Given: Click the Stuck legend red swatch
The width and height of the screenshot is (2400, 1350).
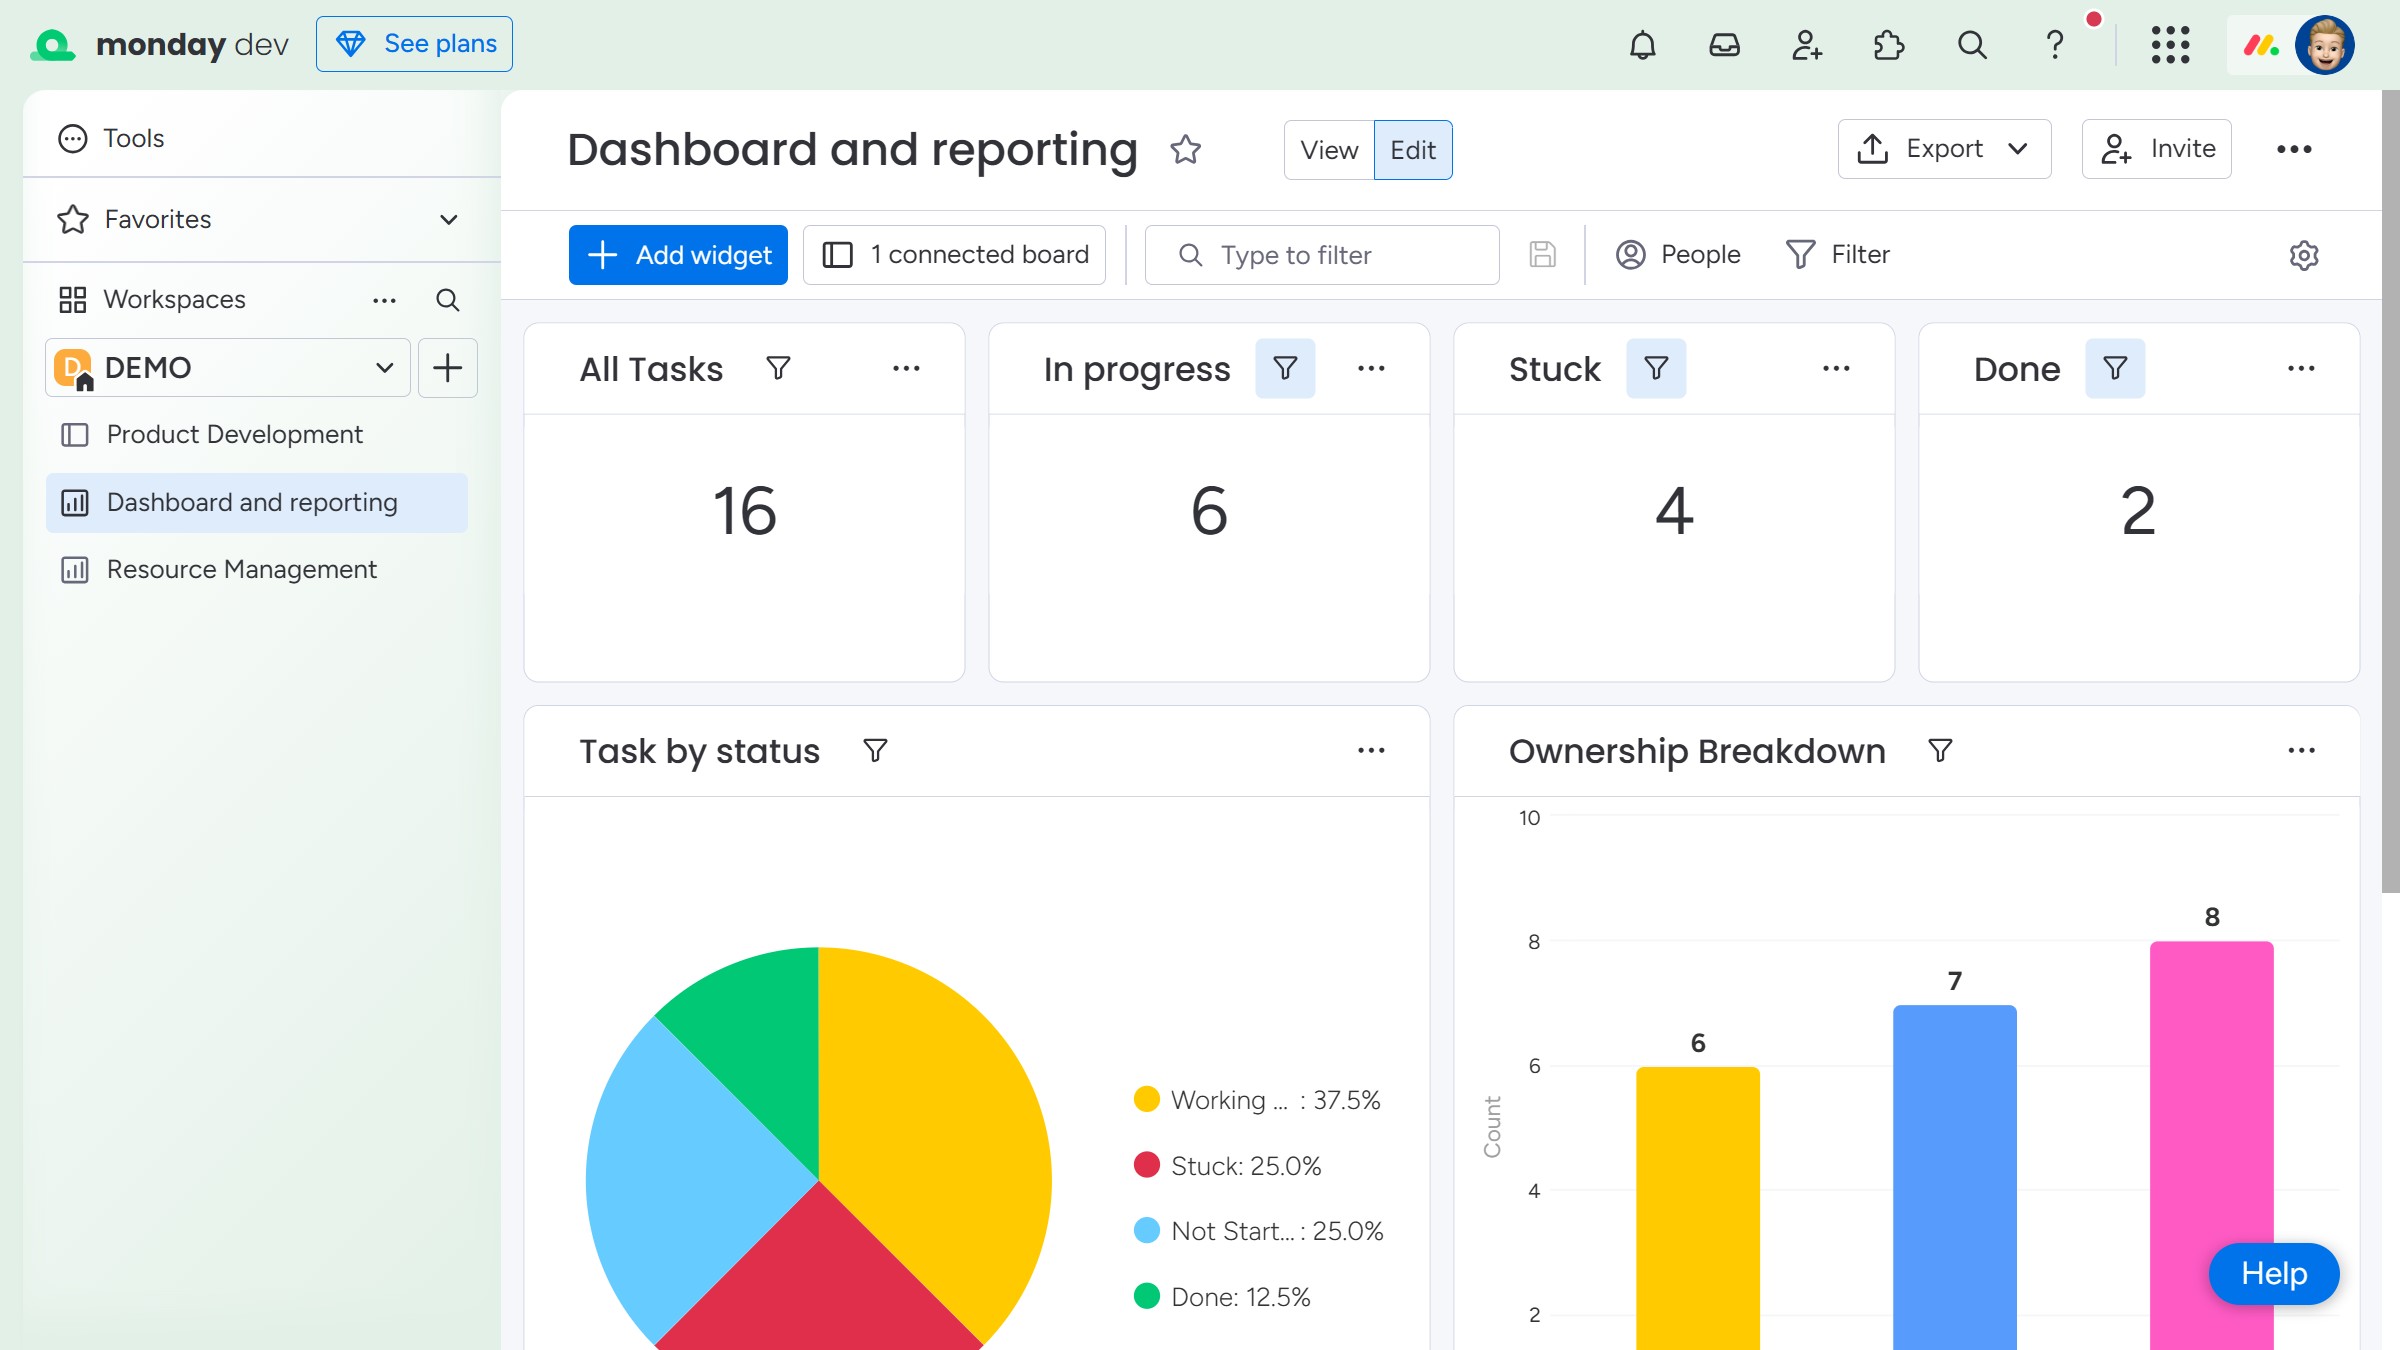Looking at the screenshot, I should 1146,1165.
